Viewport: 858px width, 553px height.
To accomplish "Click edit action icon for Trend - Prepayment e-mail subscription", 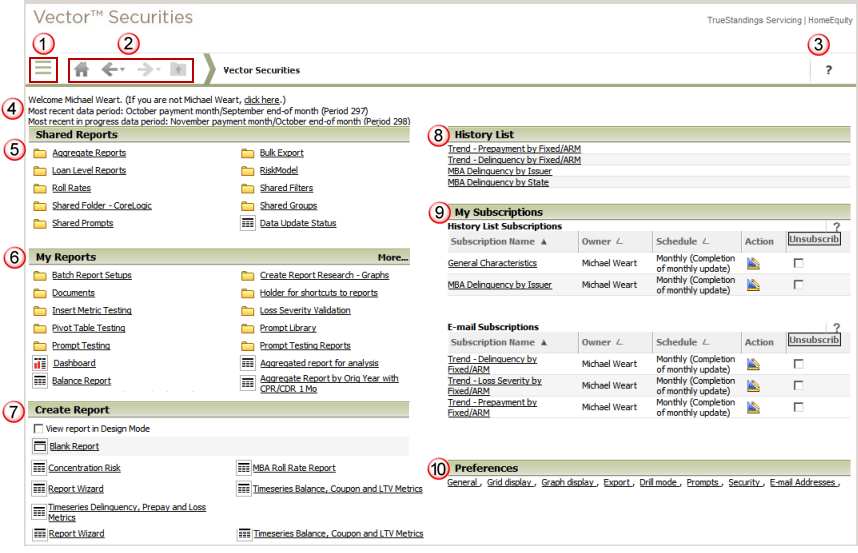I will point(753,407).
